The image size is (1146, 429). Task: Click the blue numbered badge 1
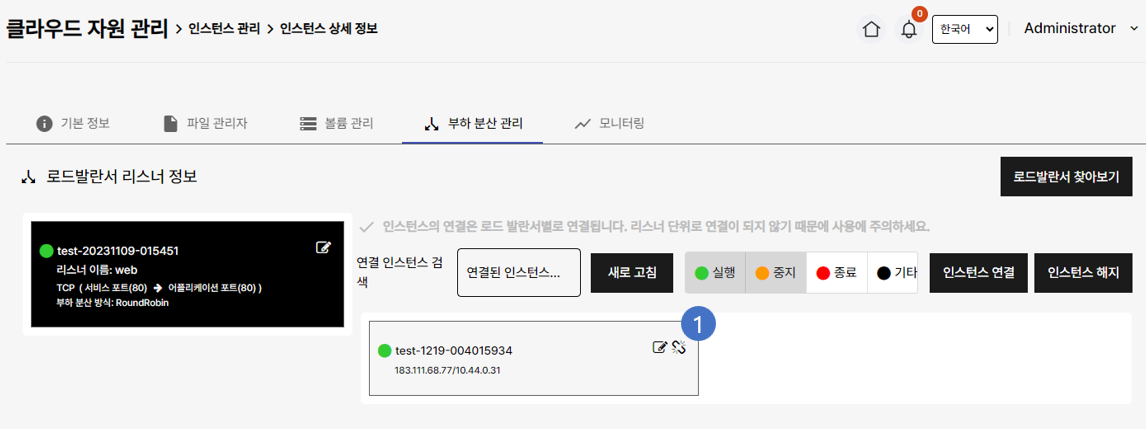(x=697, y=324)
